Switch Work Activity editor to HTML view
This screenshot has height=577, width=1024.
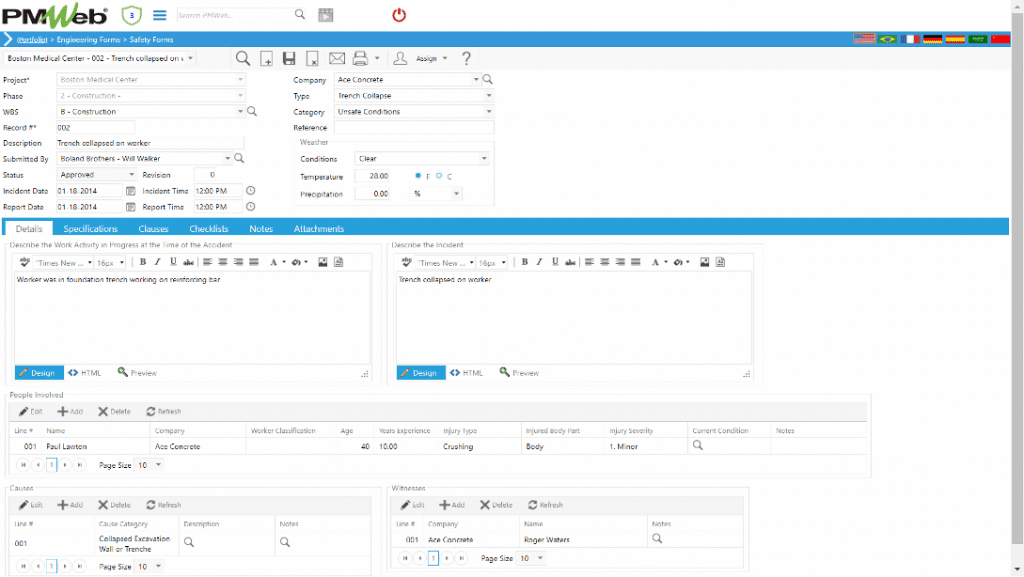point(85,373)
